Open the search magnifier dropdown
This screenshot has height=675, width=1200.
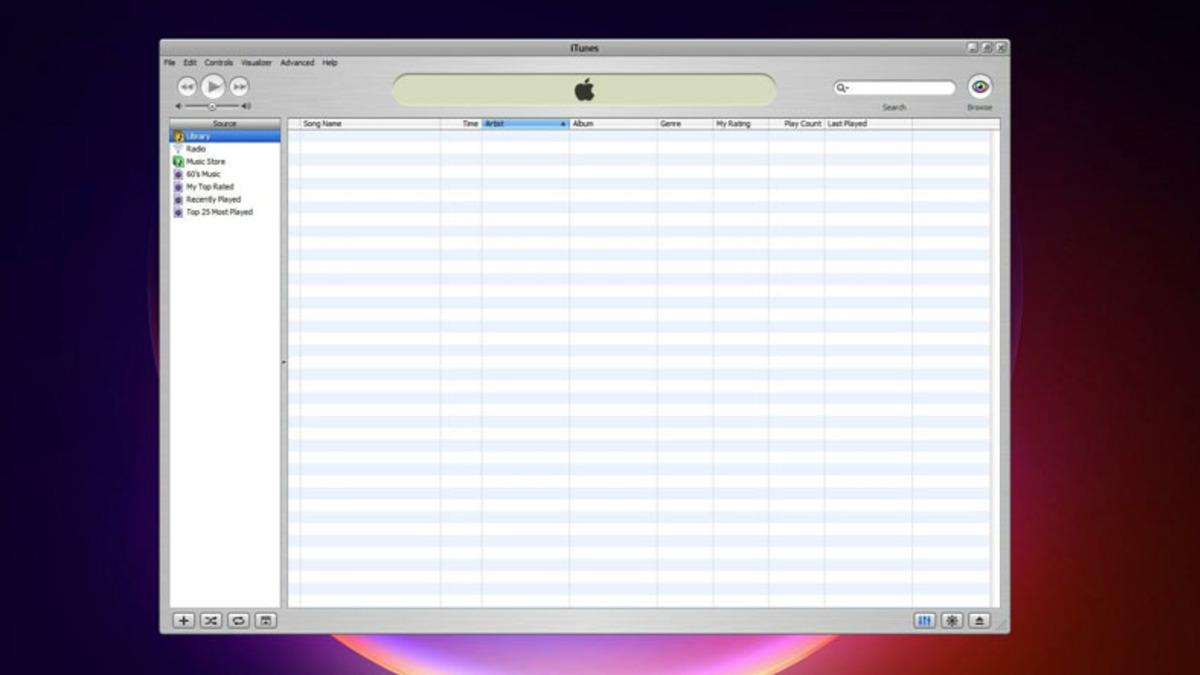[842, 88]
